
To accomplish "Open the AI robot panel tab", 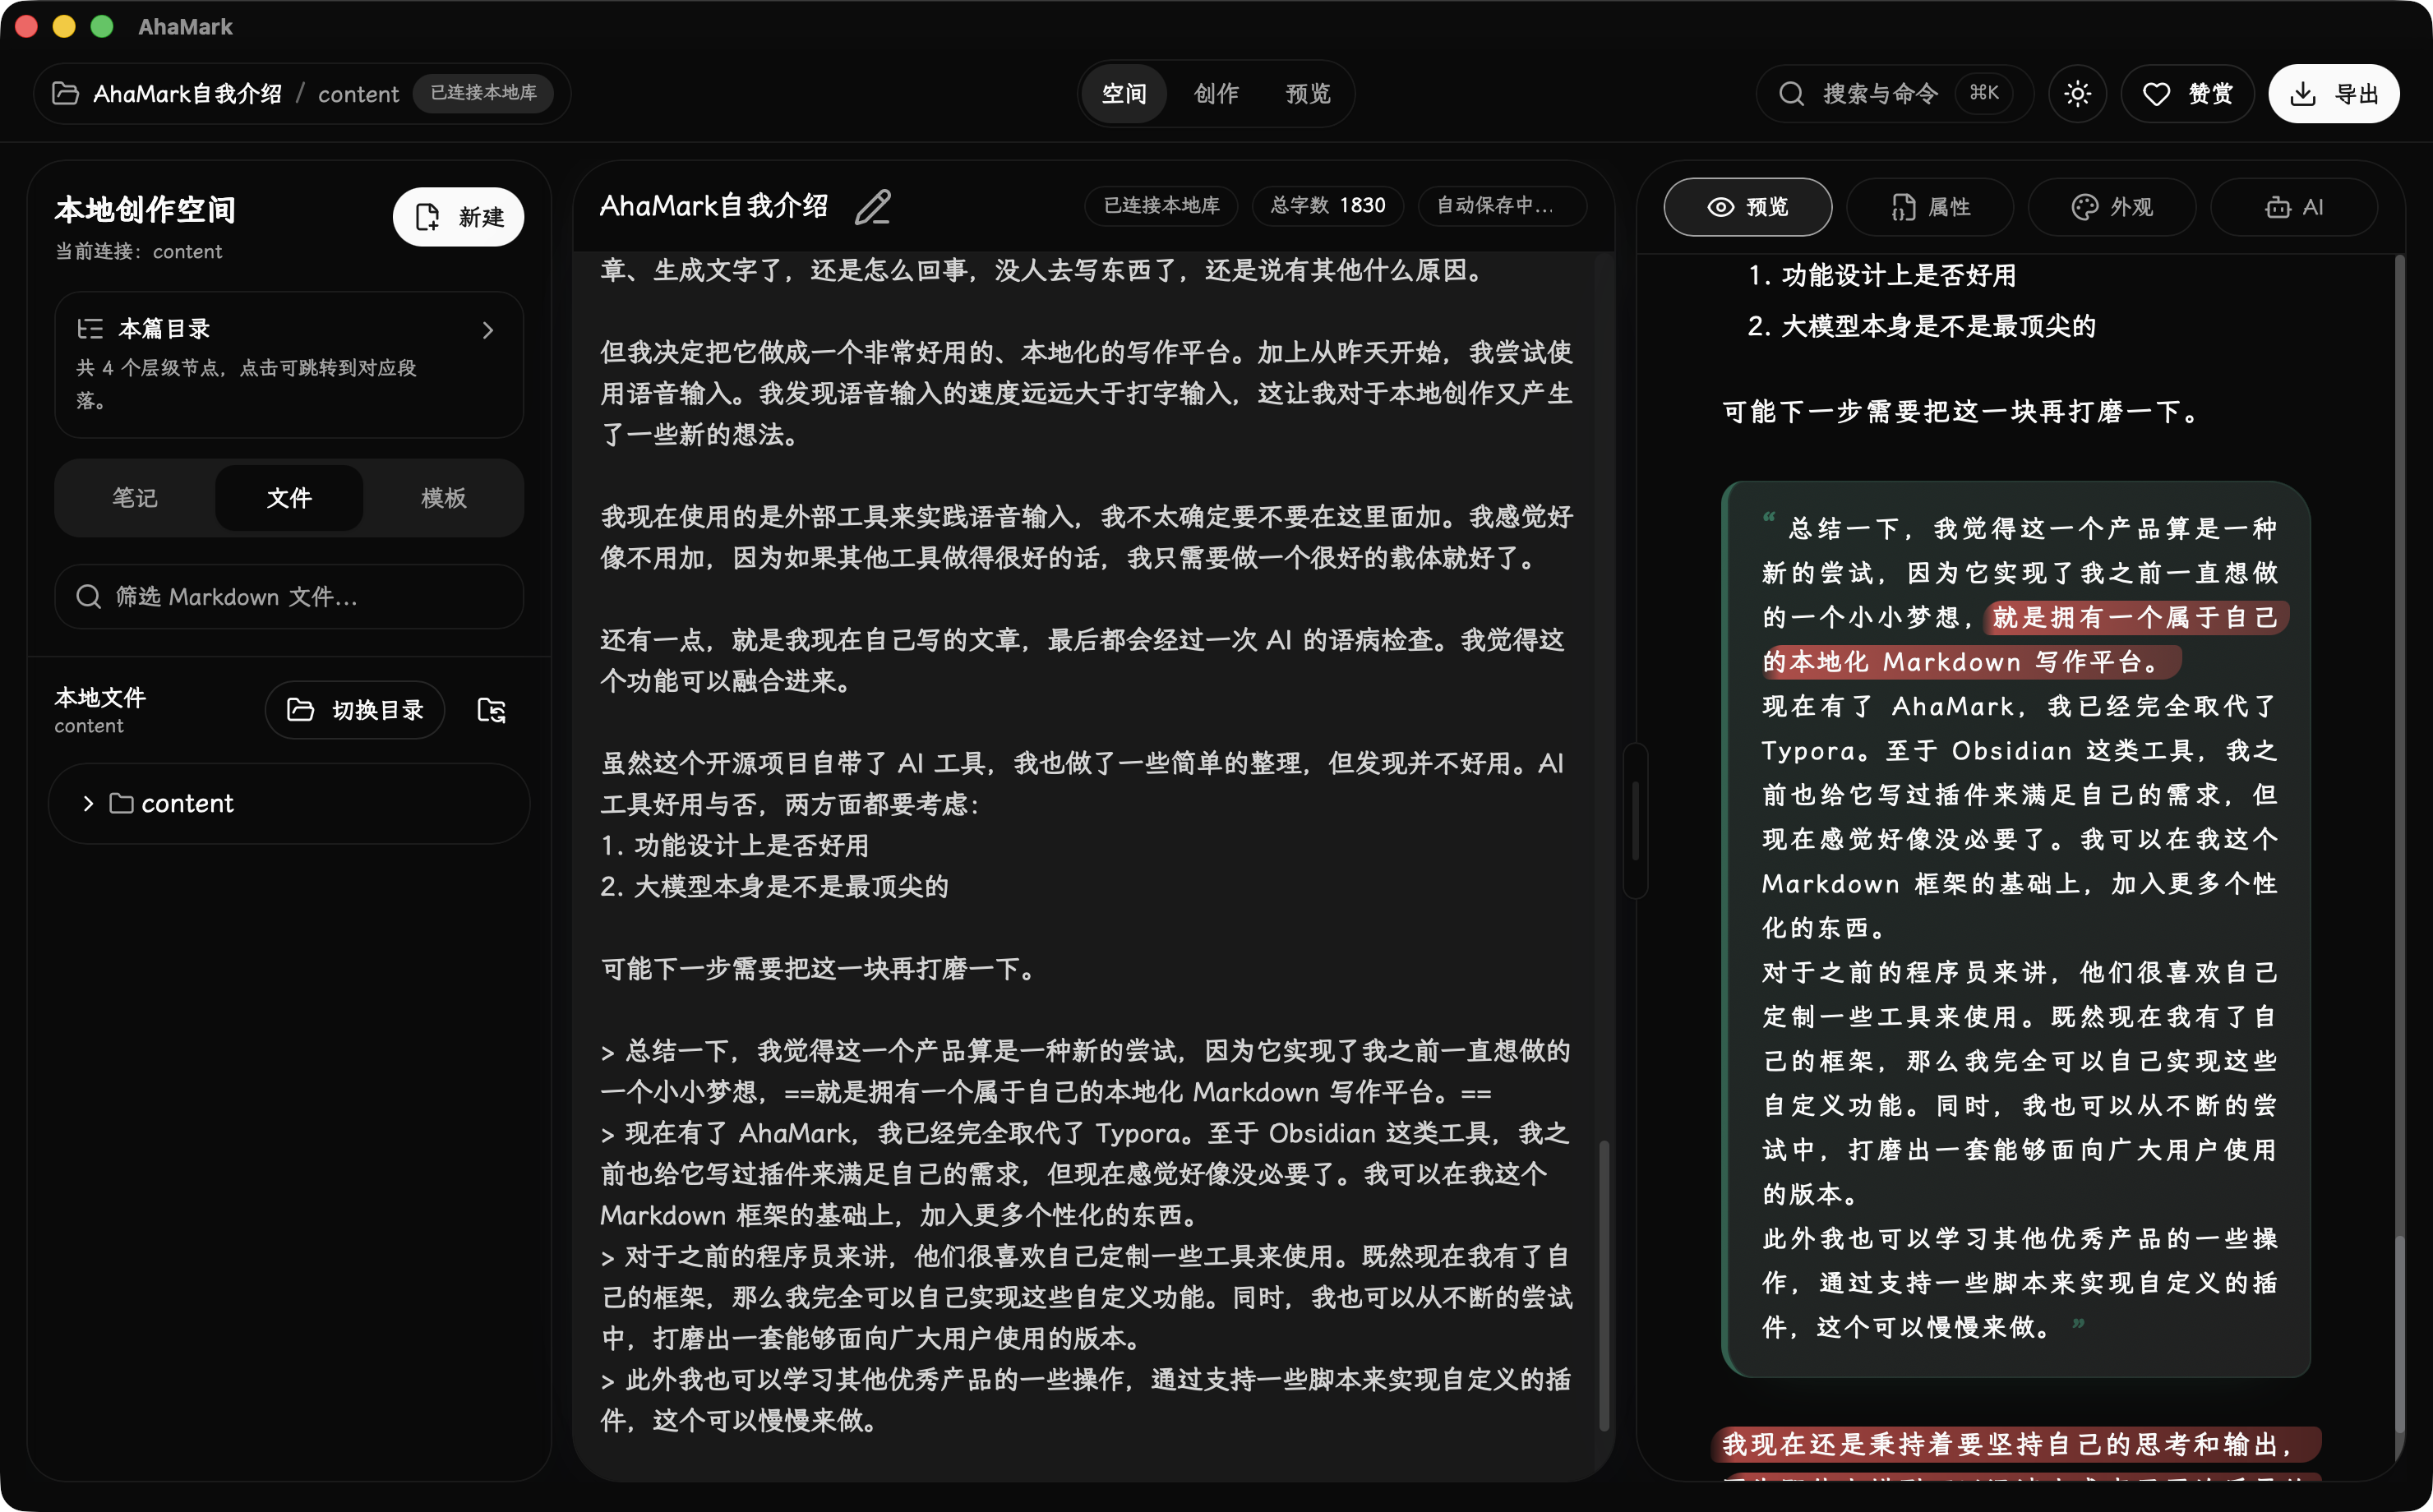I will click(x=2293, y=207).
